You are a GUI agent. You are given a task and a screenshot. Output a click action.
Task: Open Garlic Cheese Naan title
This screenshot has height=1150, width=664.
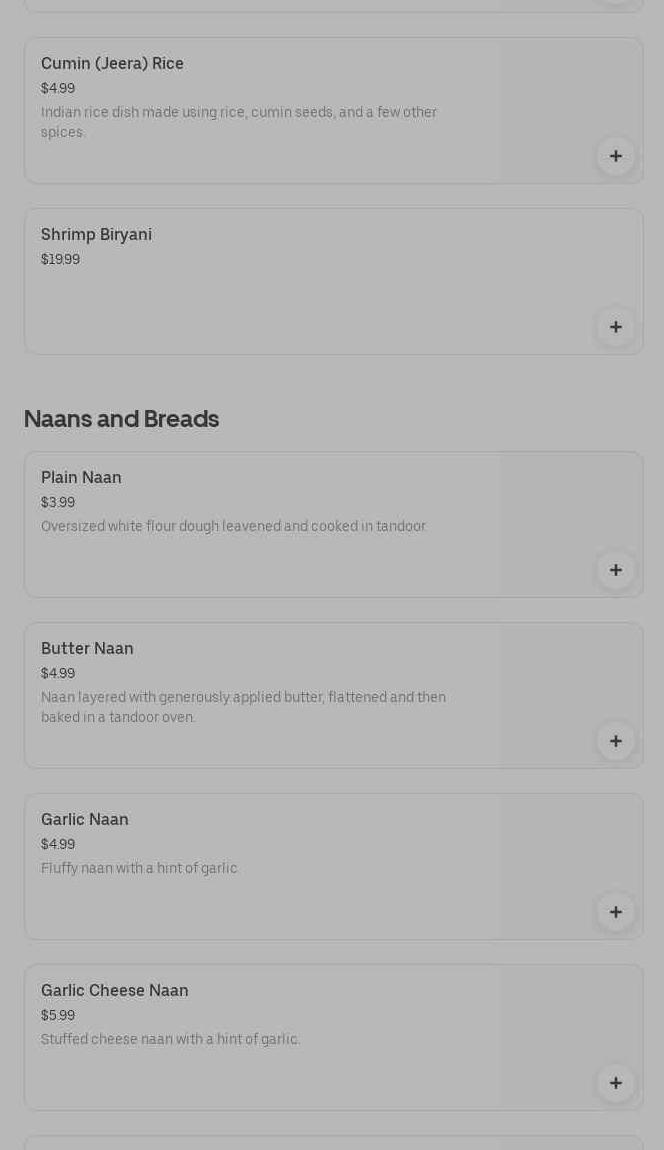coord(114,991)
